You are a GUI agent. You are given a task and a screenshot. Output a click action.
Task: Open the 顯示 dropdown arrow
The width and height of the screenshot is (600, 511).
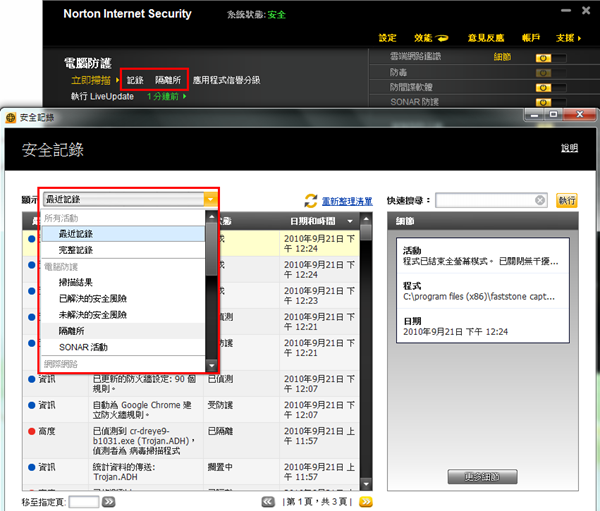[x=210, y=199]
